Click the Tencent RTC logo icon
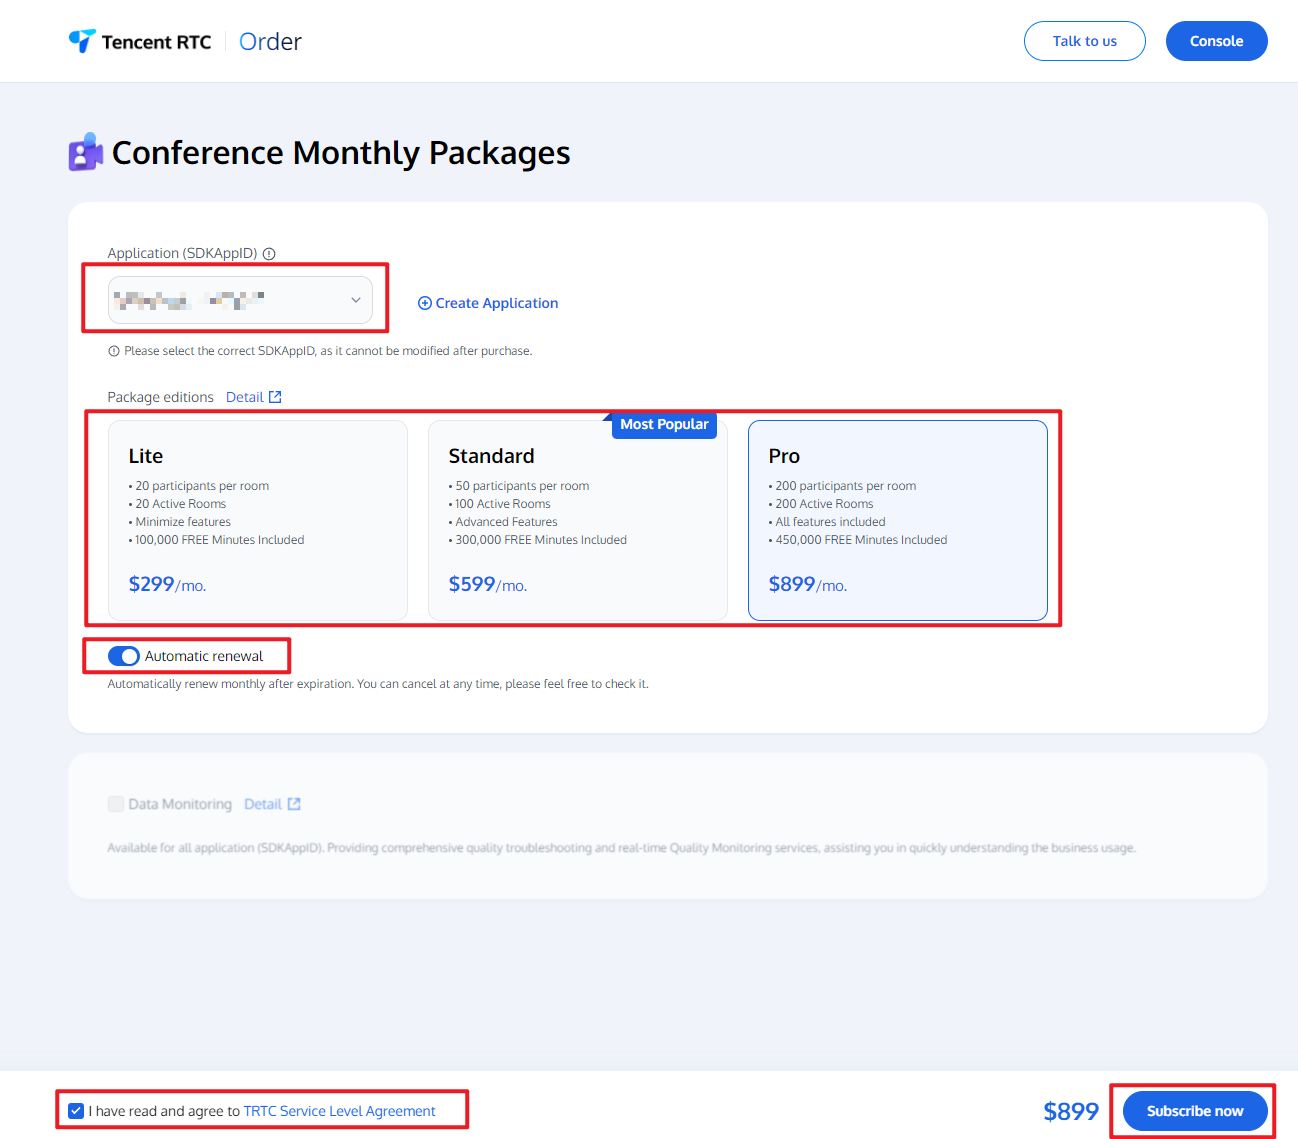This screenshot has height=1139, width=1298. pos(82,41)
